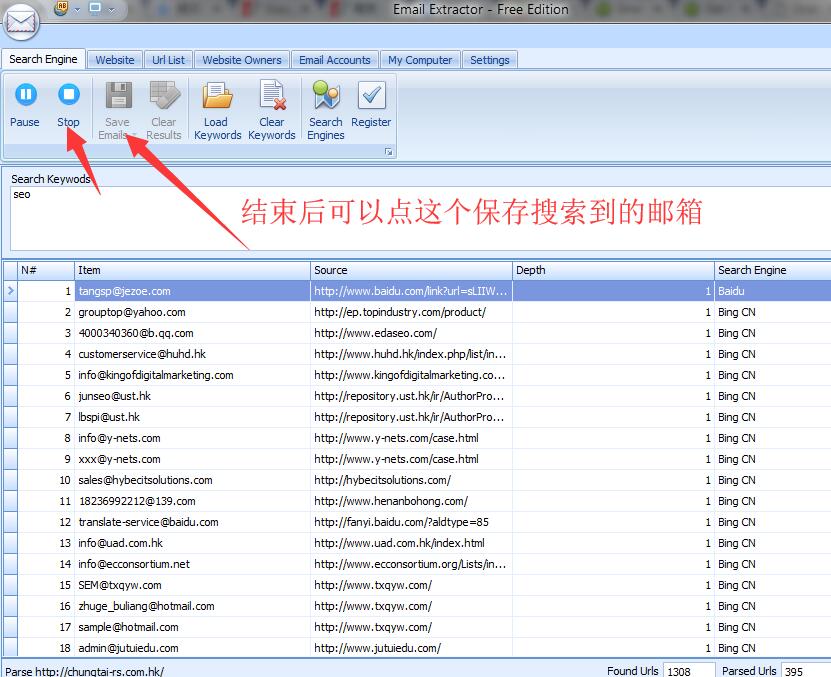This screenshot has width=831, height=677.
Task: Open dropdown beside the monitor icon
Action: (111, 10)
